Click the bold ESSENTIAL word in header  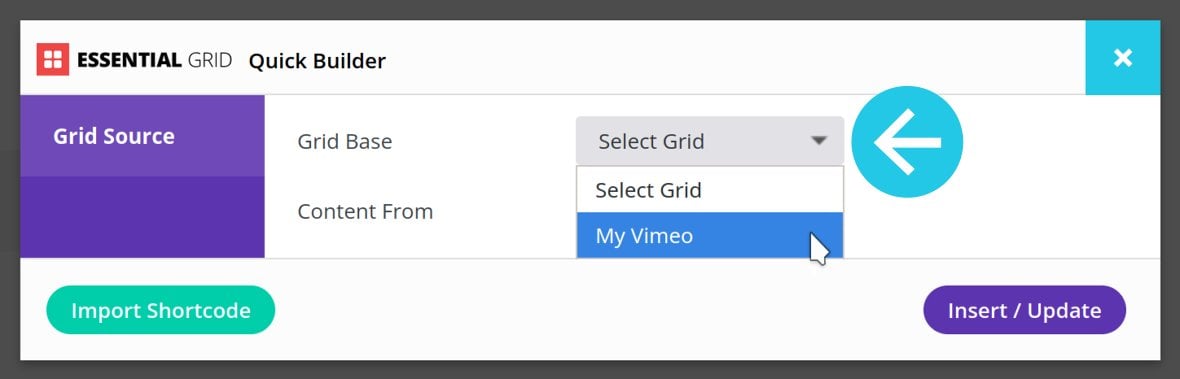click(129, 60)
